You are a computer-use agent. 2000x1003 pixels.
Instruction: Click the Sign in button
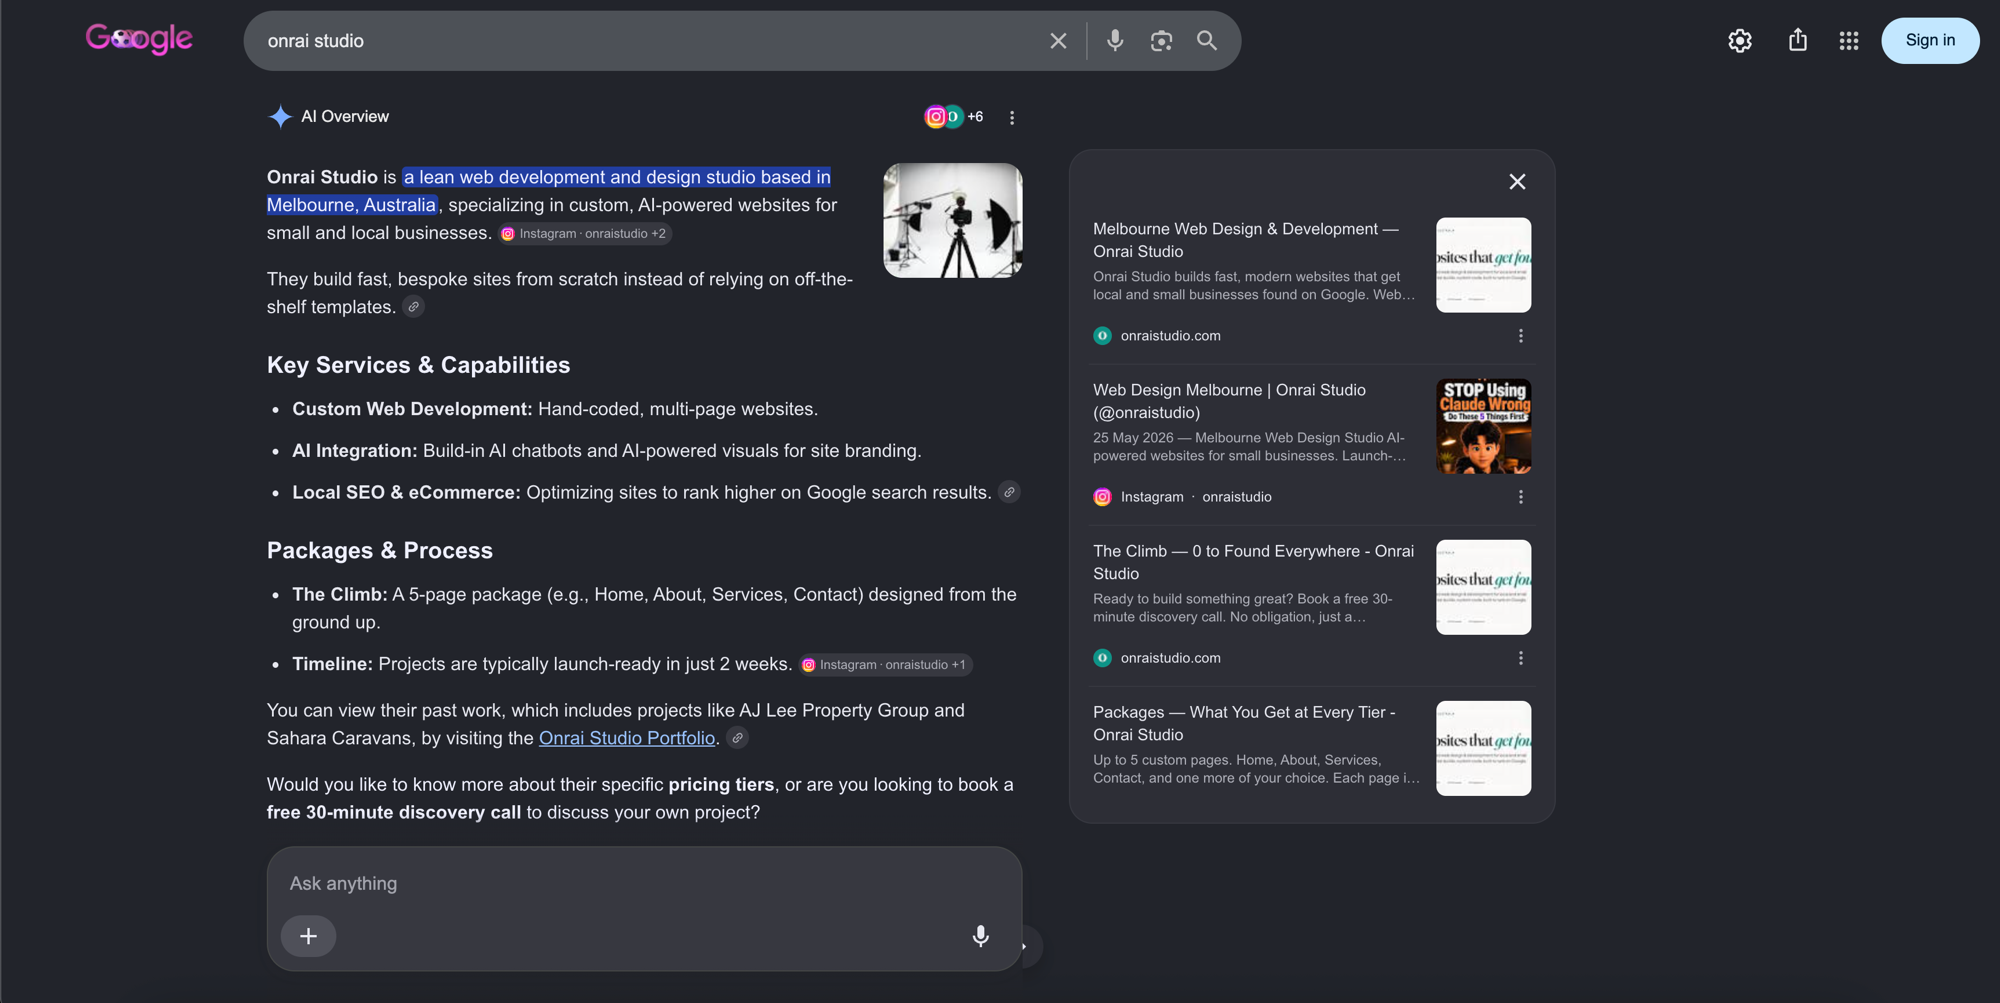[1930, 40]
